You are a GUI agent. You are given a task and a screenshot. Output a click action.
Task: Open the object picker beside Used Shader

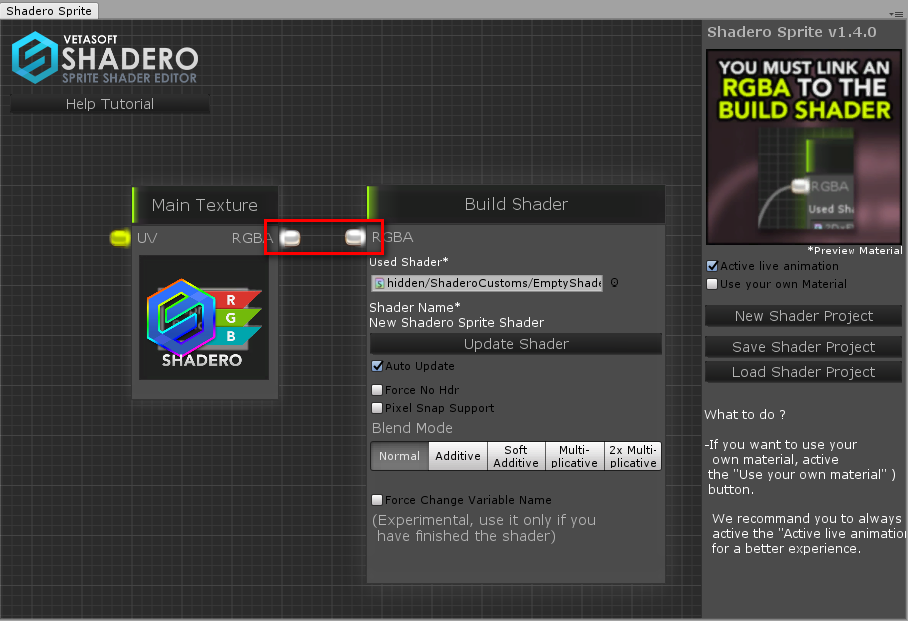pos(614,283)
